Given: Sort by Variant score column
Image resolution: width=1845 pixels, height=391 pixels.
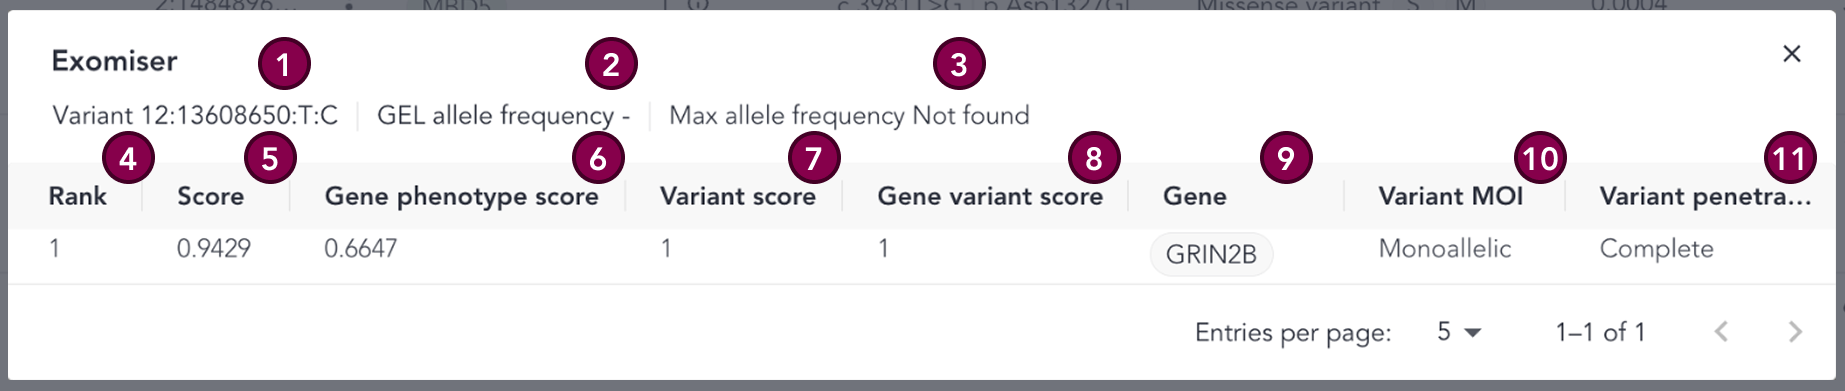Looking at the screenshot, I should [738, 196].
